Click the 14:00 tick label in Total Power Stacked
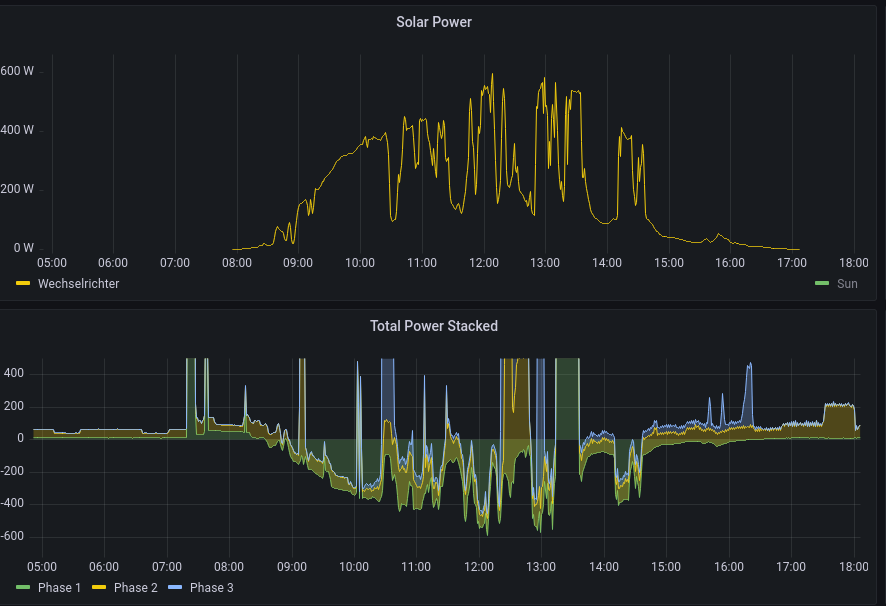 click(x=603, y=567)
